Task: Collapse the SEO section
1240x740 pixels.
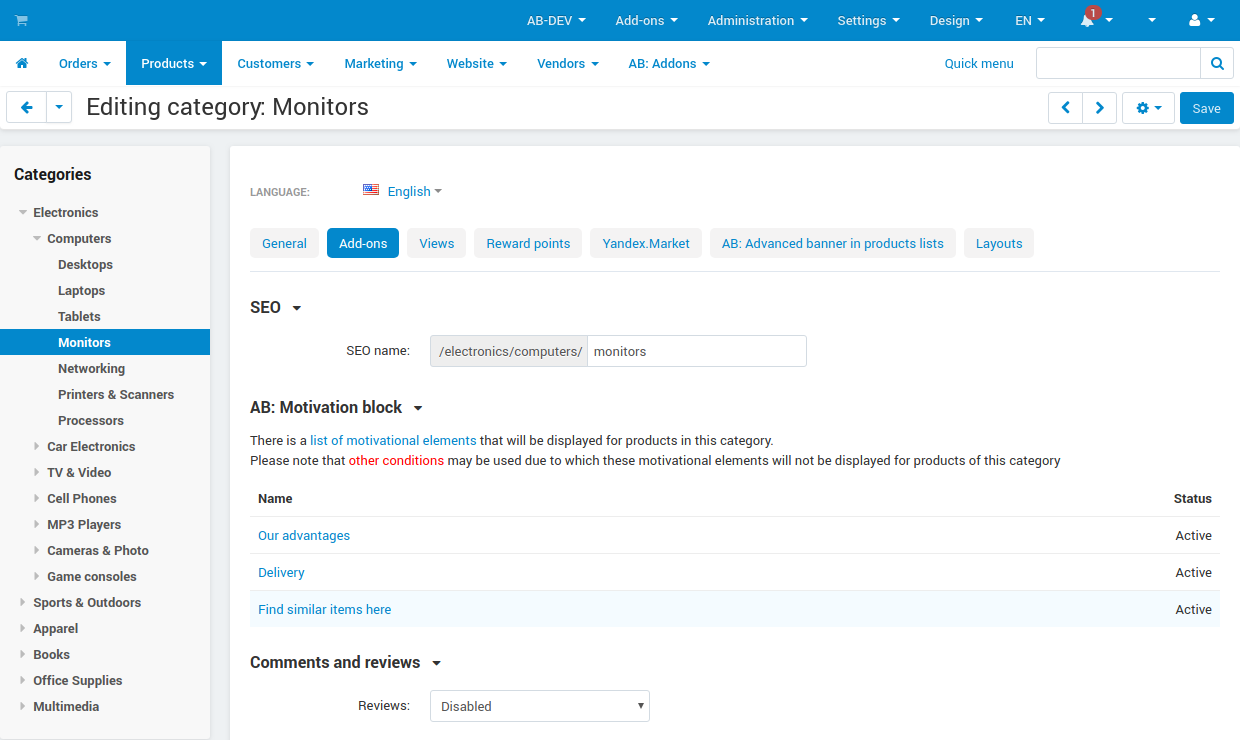Action: pos(294,308)
